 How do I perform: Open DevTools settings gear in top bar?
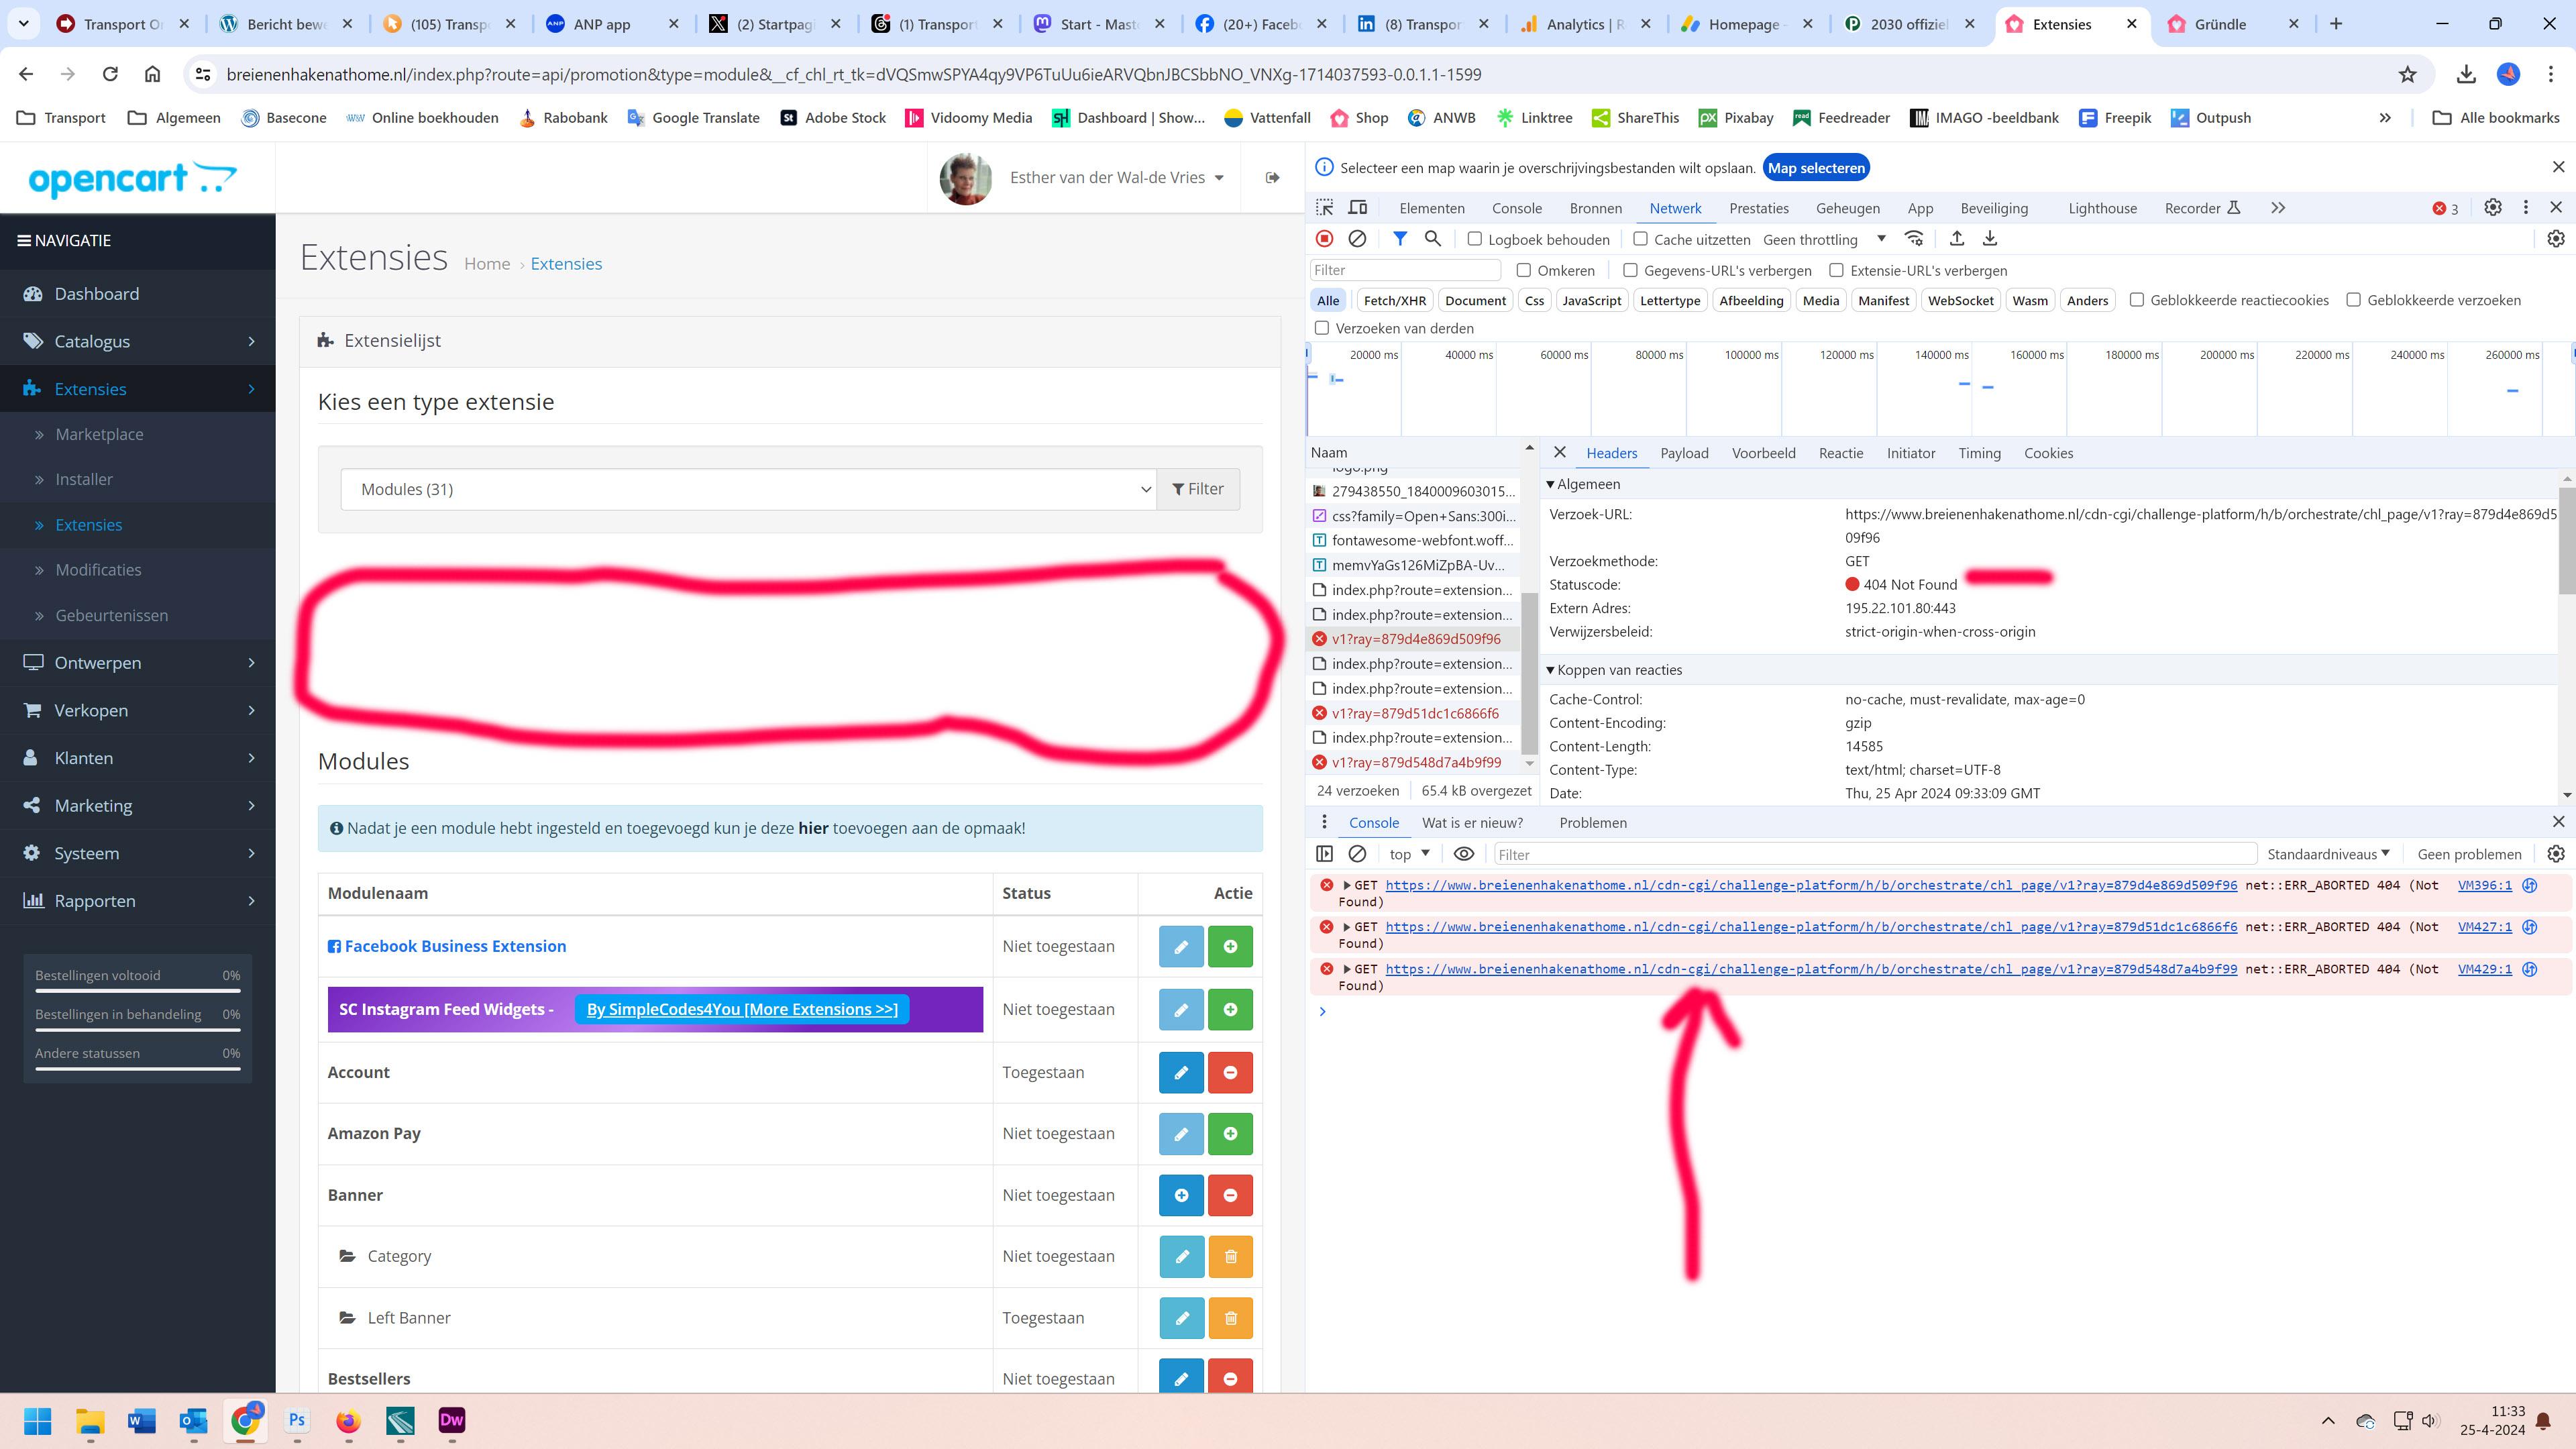click(2493, 207)
